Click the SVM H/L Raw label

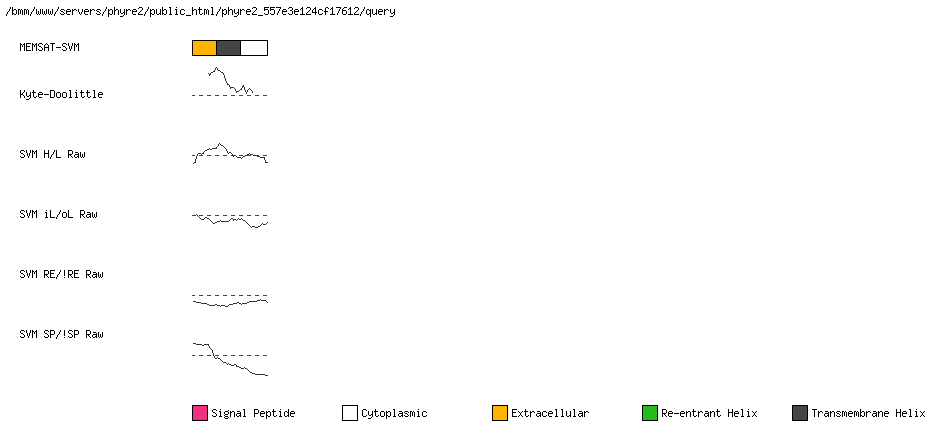pos(52,154)
